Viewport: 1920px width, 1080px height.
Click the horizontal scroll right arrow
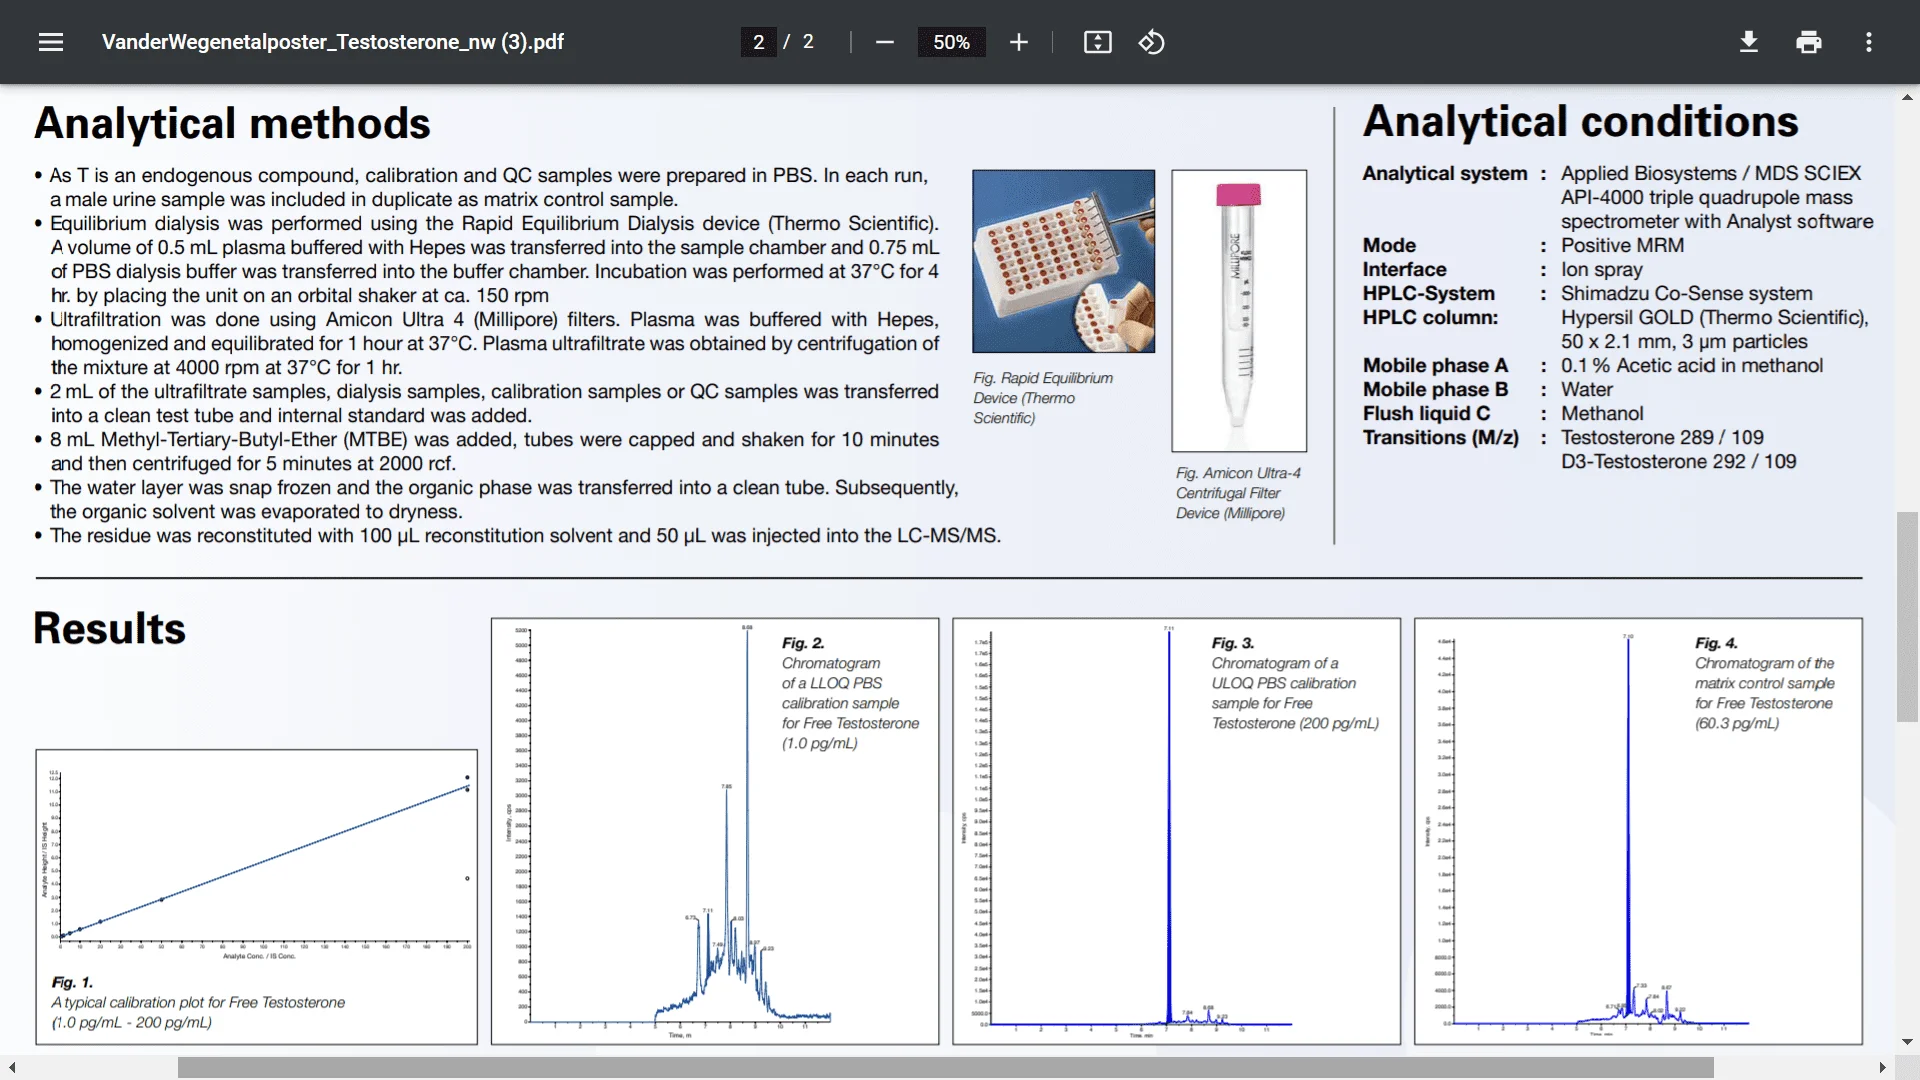coord(1882,1068)
